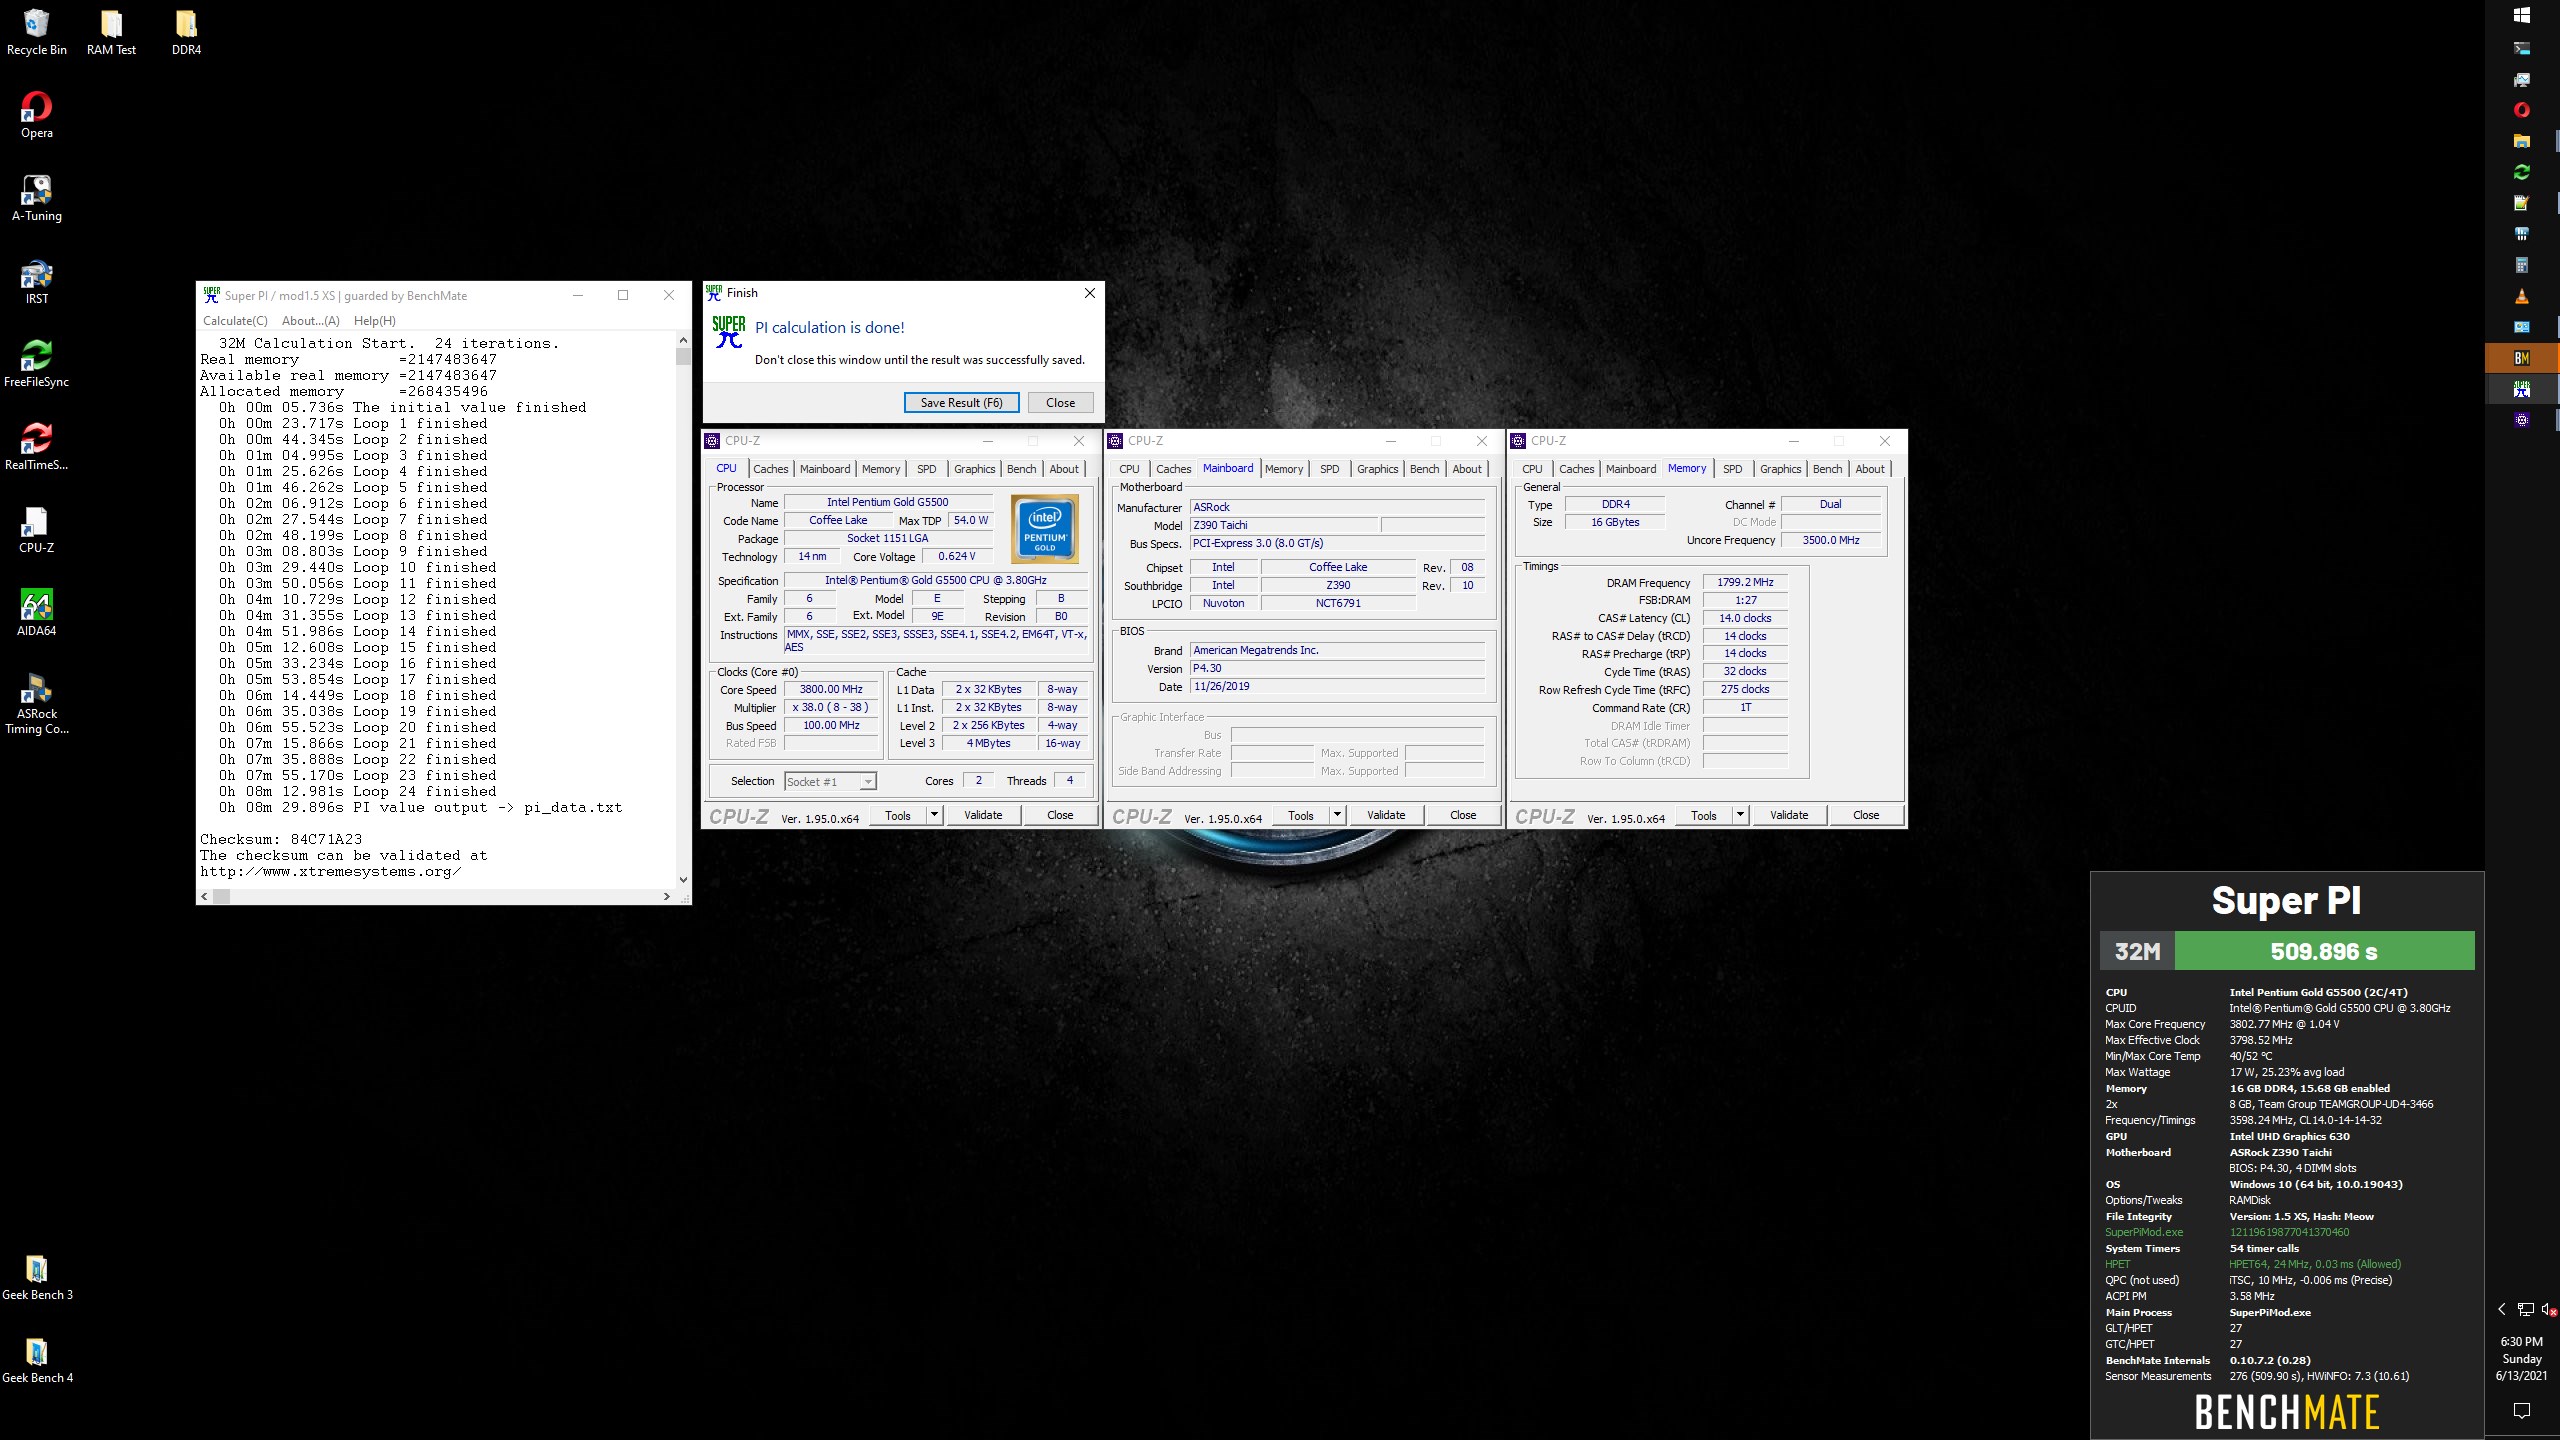Click Super PI horizontal scrollbar right arrow
2560x1440 pixels.
(x=667, y=897)
